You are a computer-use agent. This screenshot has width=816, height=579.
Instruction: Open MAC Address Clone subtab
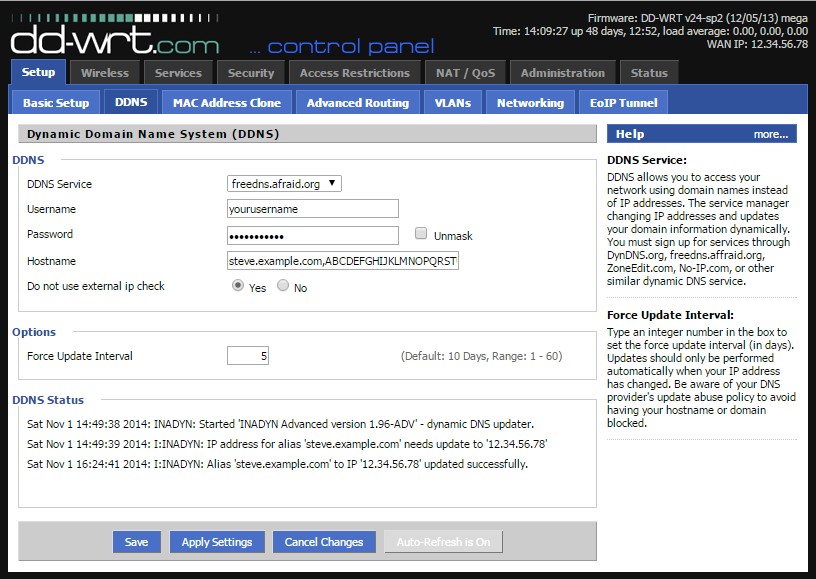point(227,102)
